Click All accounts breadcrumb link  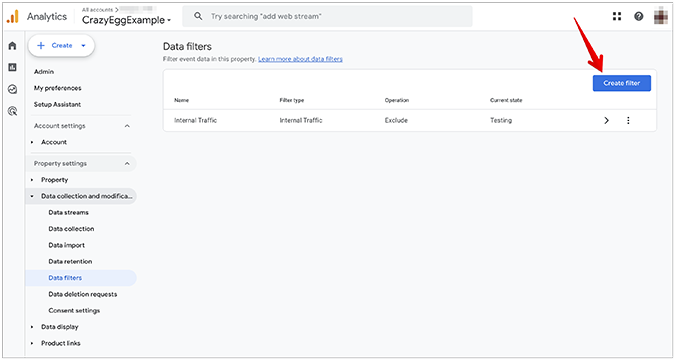click(x=97, y=9)
